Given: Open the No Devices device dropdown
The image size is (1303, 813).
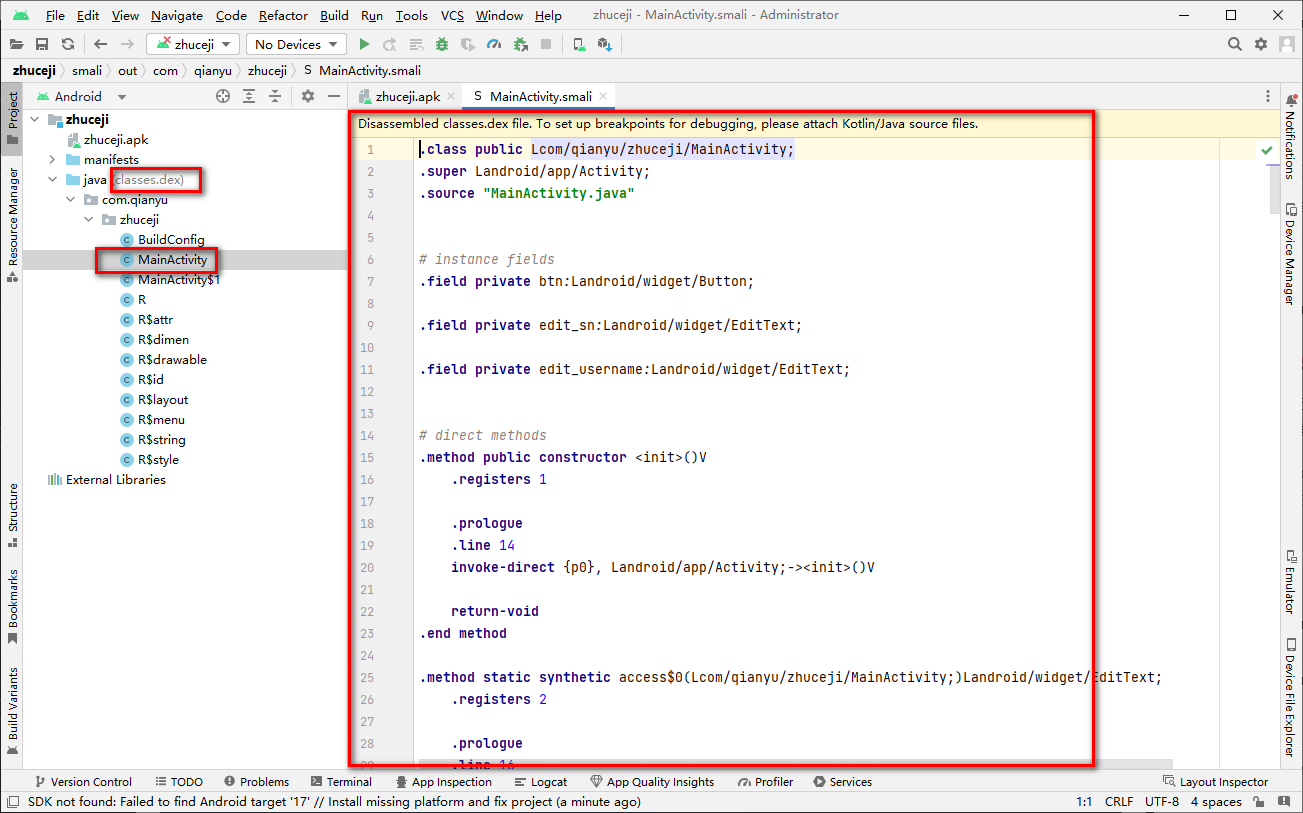Looking at the screenshot, I should [295, 44].
